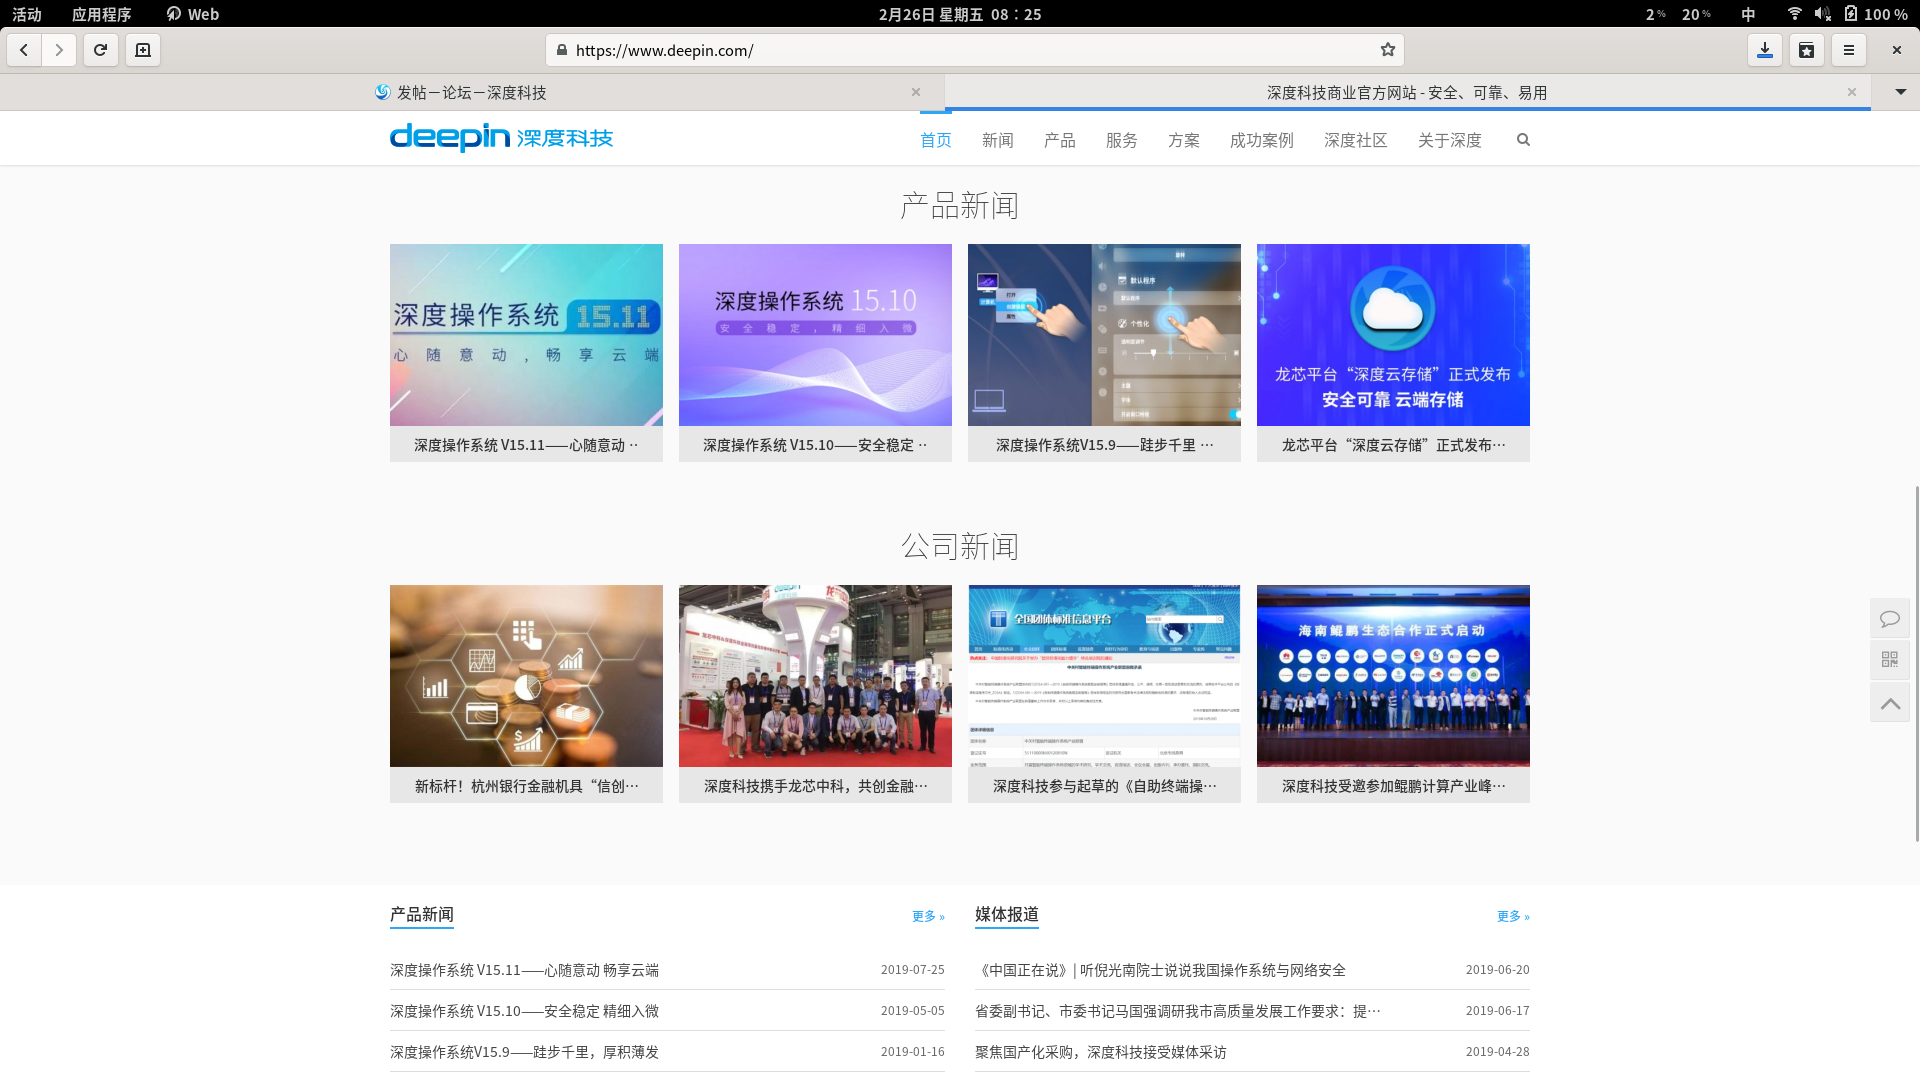Screen dimensions: 1920x1080
Task: Open the chat bubble widget on the right
Action: click(1889, 619)
